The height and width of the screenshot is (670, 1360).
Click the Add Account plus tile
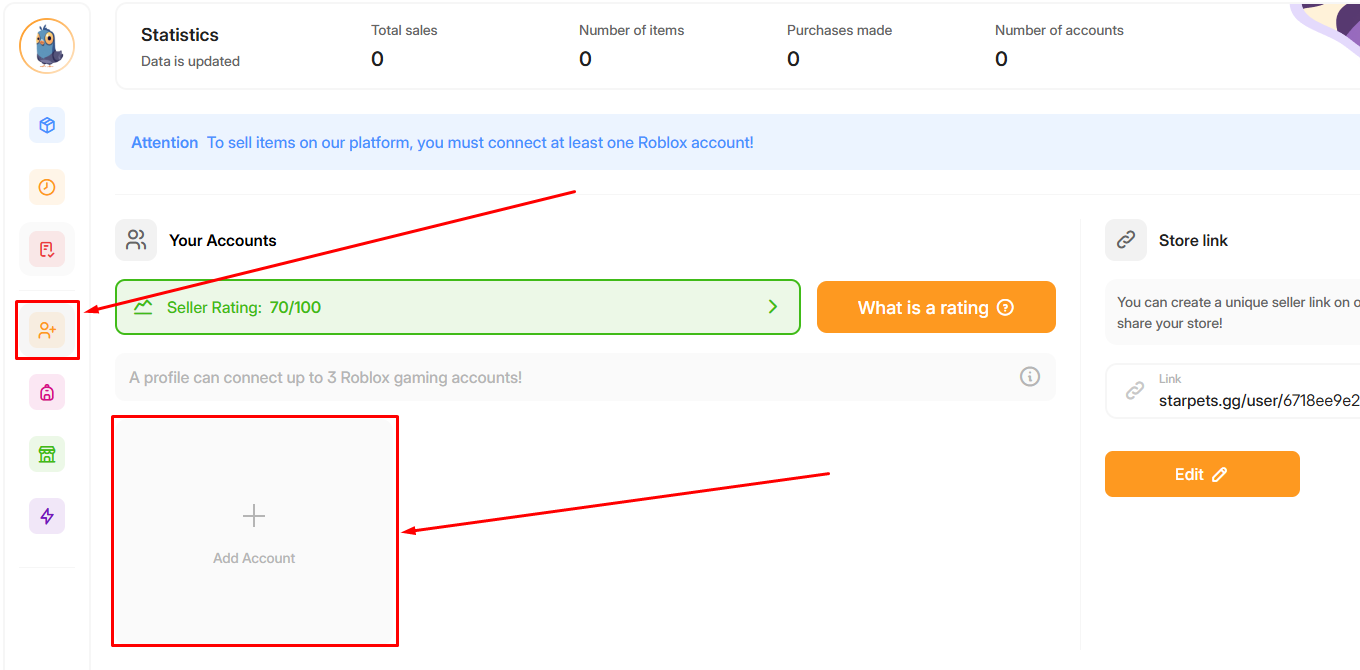pyautogui.click(x=254, y=531)
